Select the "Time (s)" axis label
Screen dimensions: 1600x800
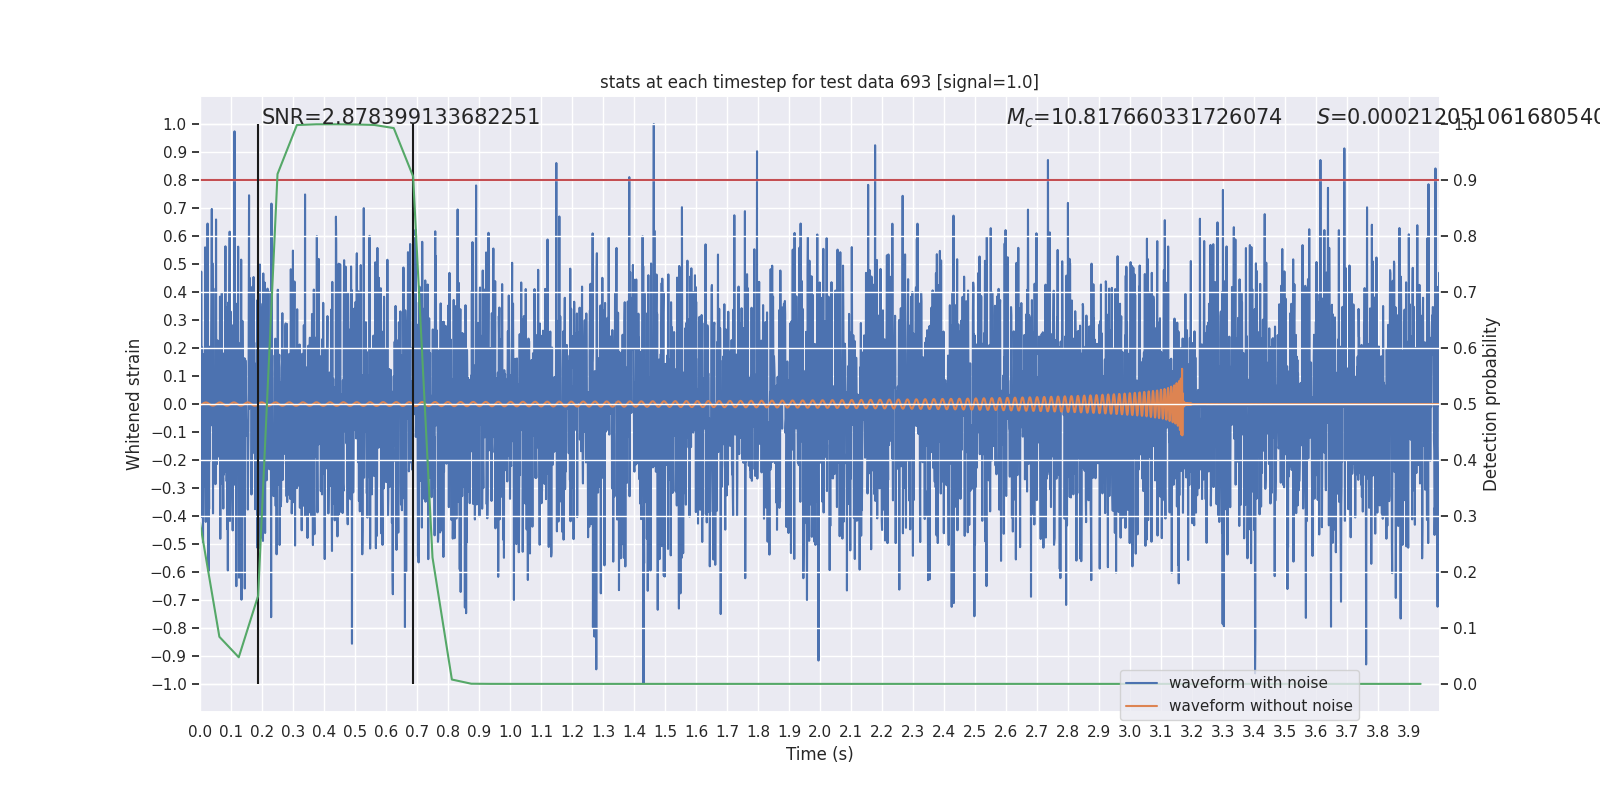[x=820, y=754]
